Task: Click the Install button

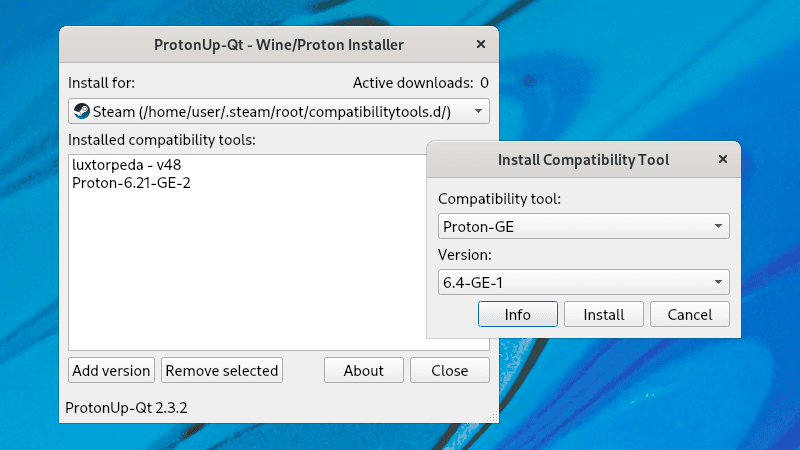Action: coord(604,314)
